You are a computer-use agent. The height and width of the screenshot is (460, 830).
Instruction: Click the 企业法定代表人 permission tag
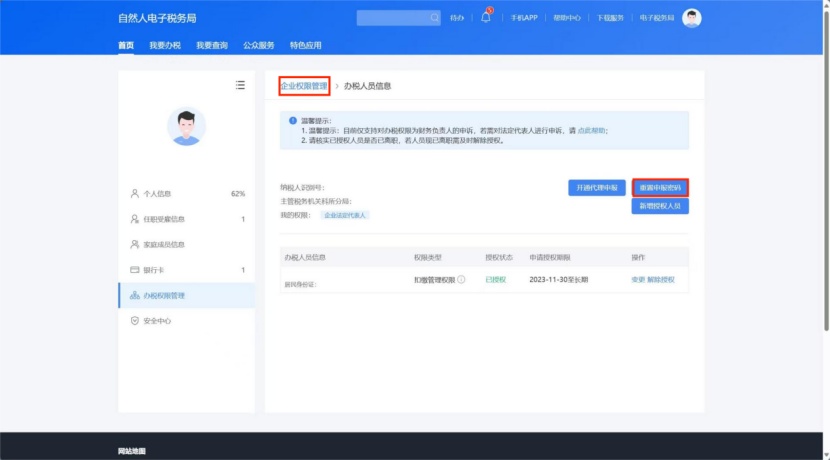[345, 215]
